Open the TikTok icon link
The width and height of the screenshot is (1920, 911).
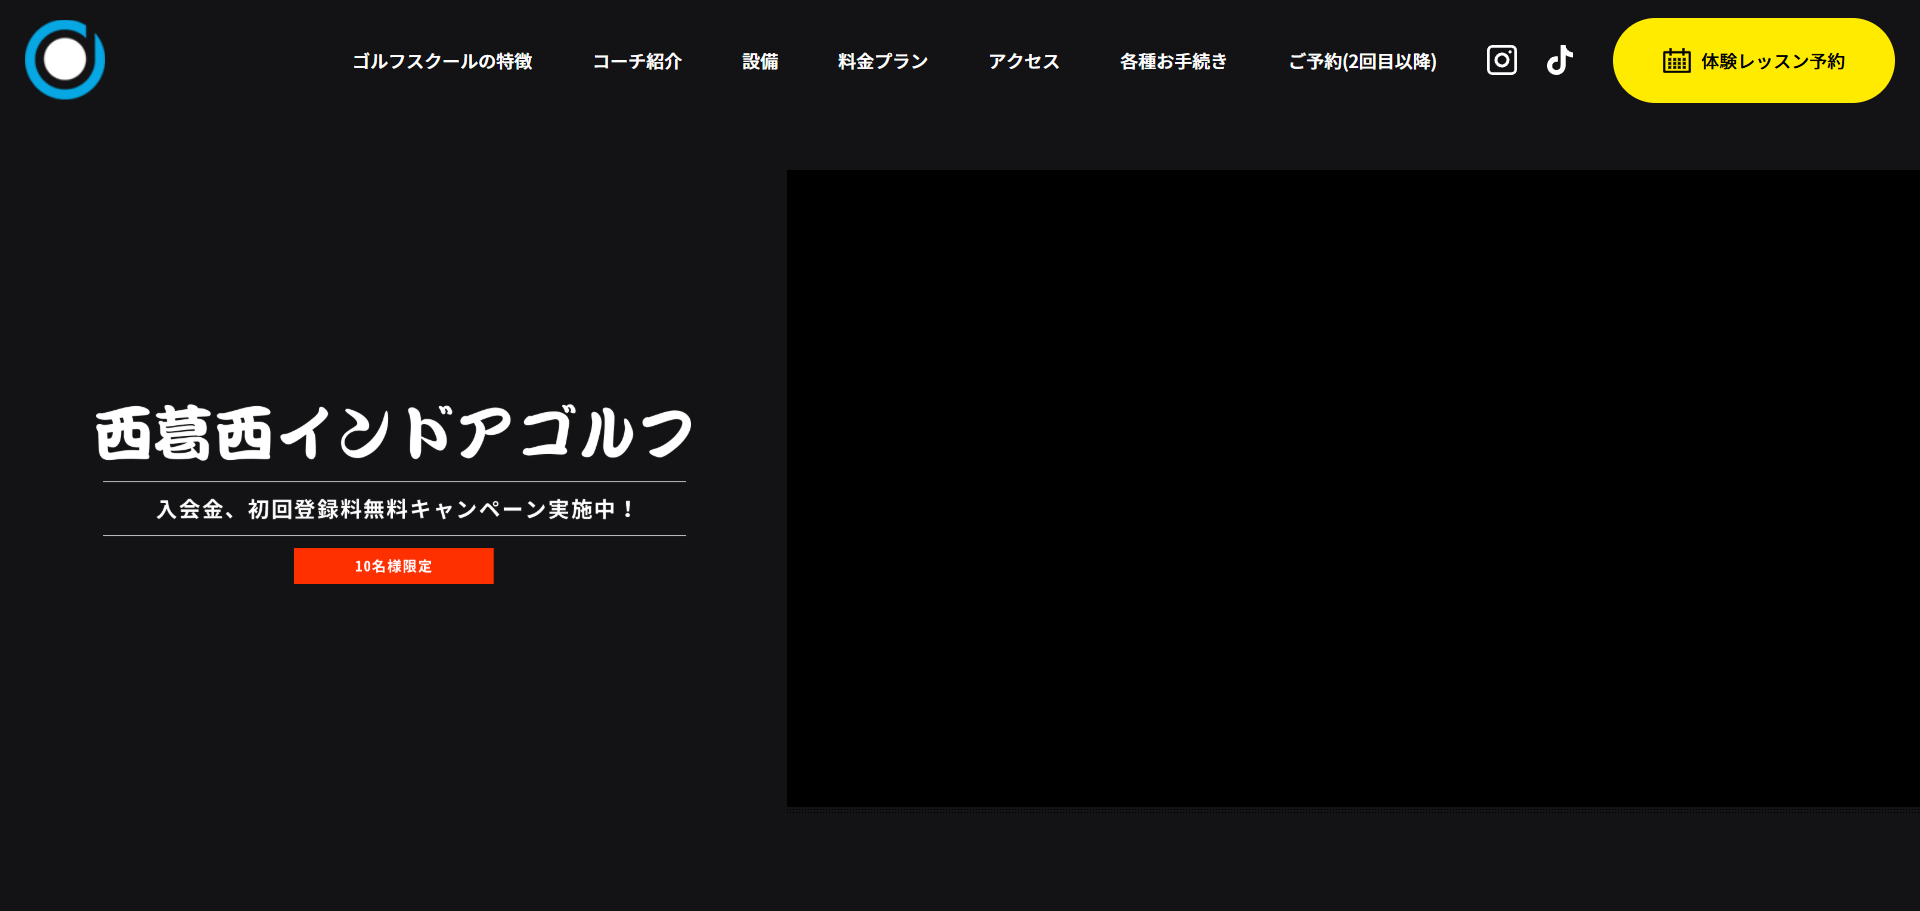(1559, 61)
